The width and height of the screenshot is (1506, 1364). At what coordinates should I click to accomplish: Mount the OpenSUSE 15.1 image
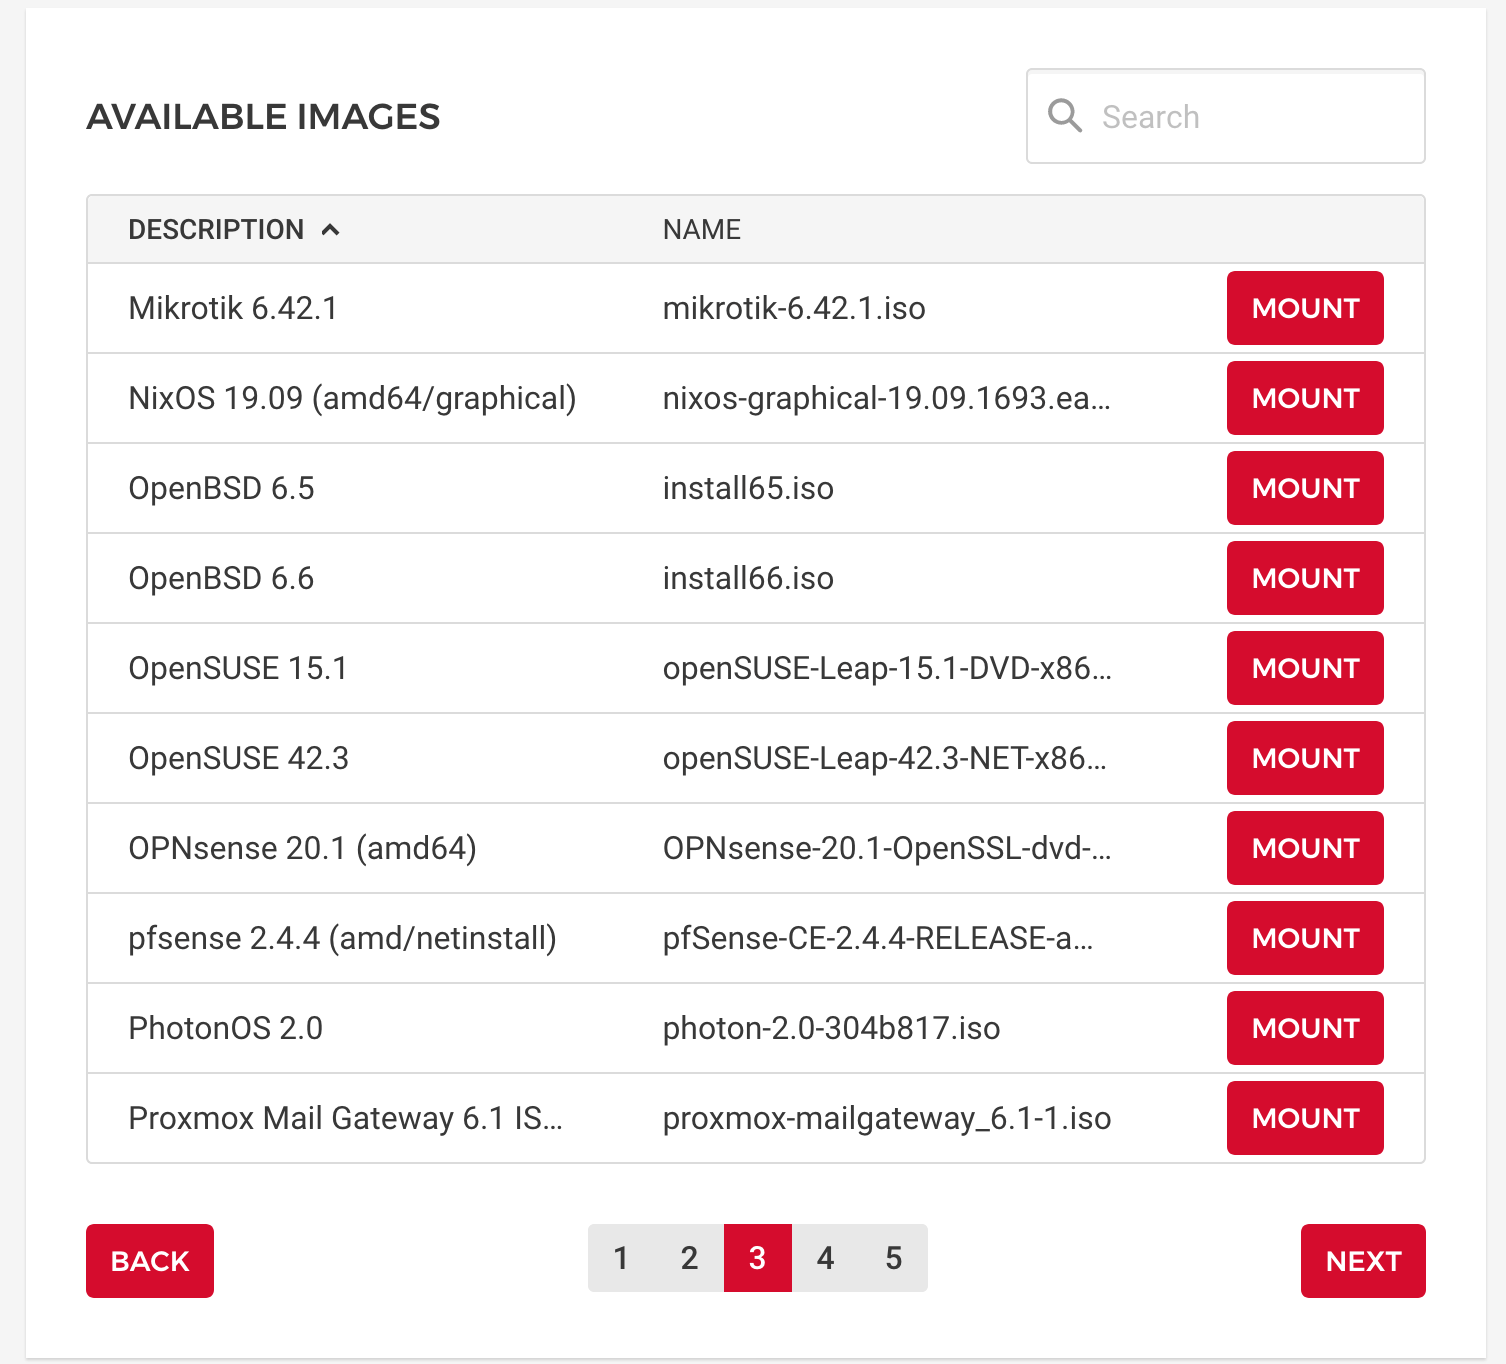[1305, 668]
